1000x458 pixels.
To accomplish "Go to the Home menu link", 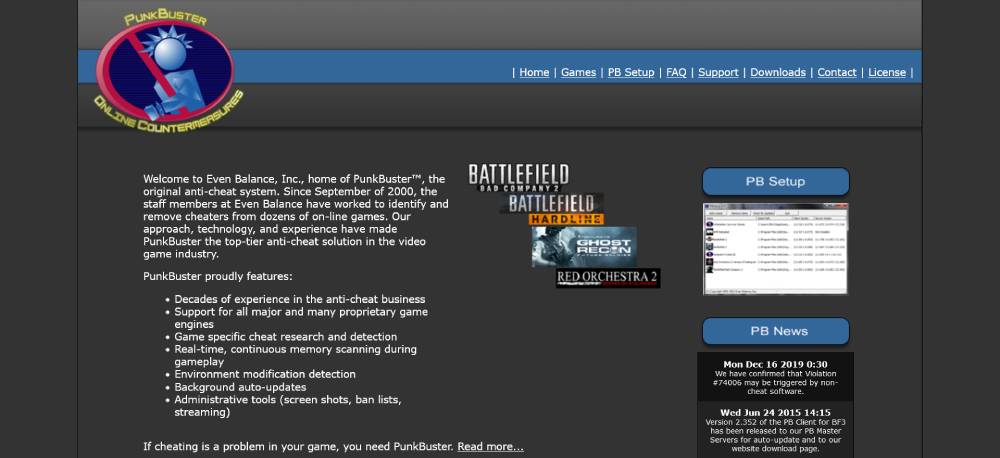I will click(534, 72).
